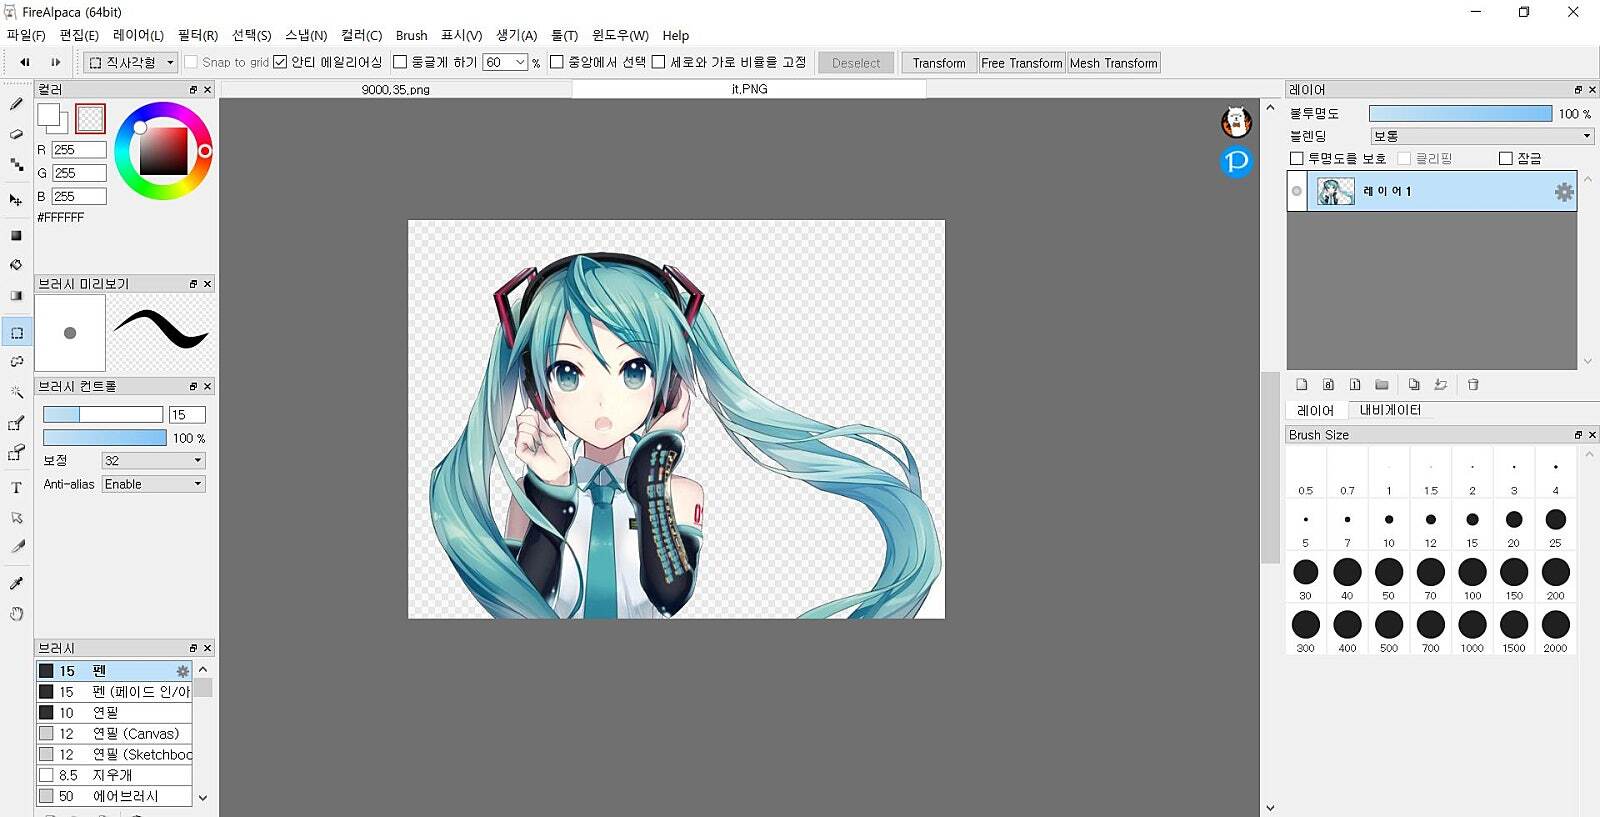Click the new raster layer icon
The height and width of the screenshot is (817, 1600).
click(1302, 385)
